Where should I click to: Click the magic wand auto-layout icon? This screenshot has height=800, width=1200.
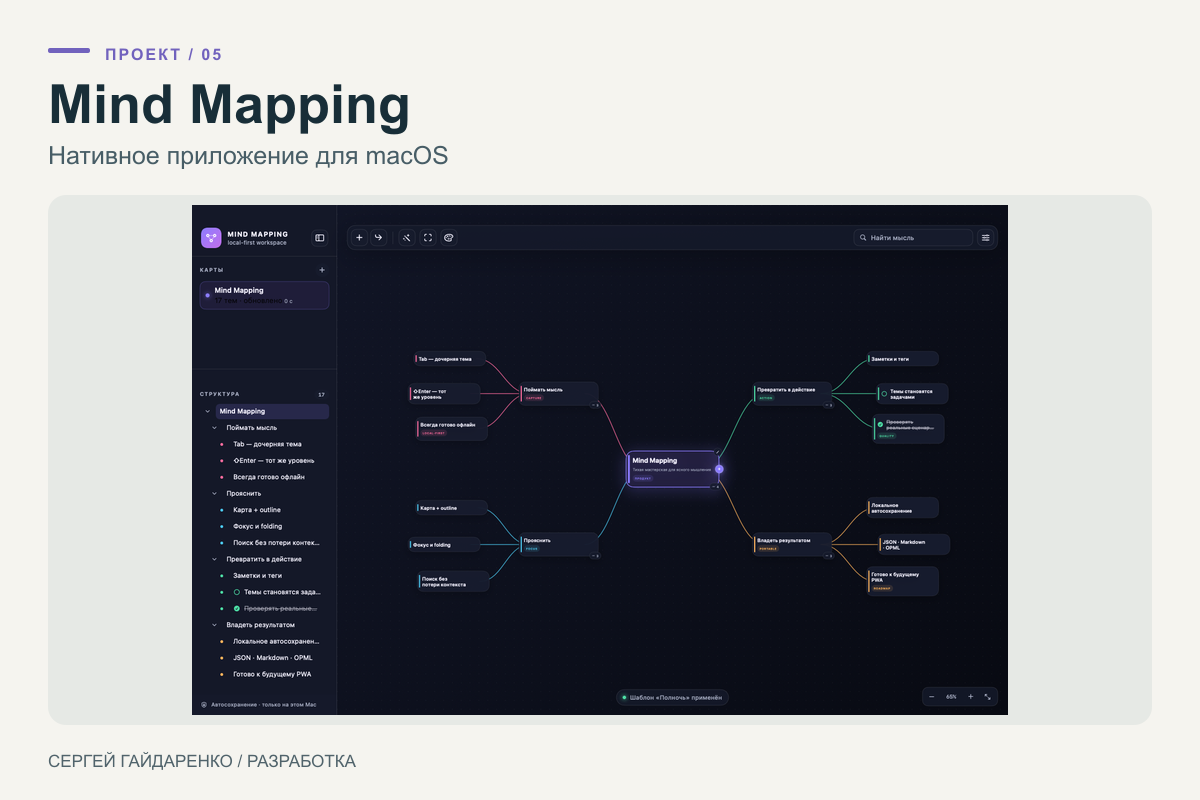[407, 238]
